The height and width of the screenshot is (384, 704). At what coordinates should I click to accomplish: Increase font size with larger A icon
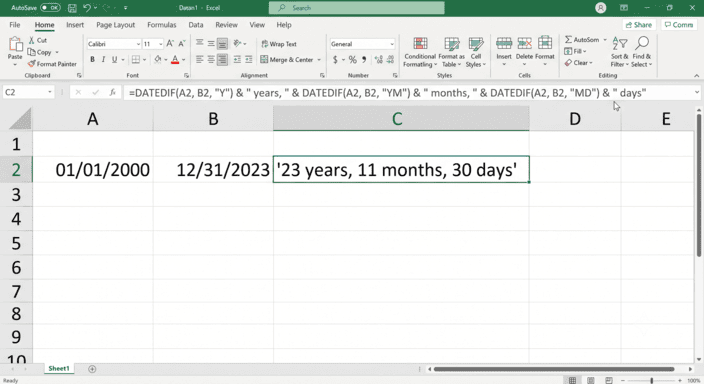(x=170, y=44)
